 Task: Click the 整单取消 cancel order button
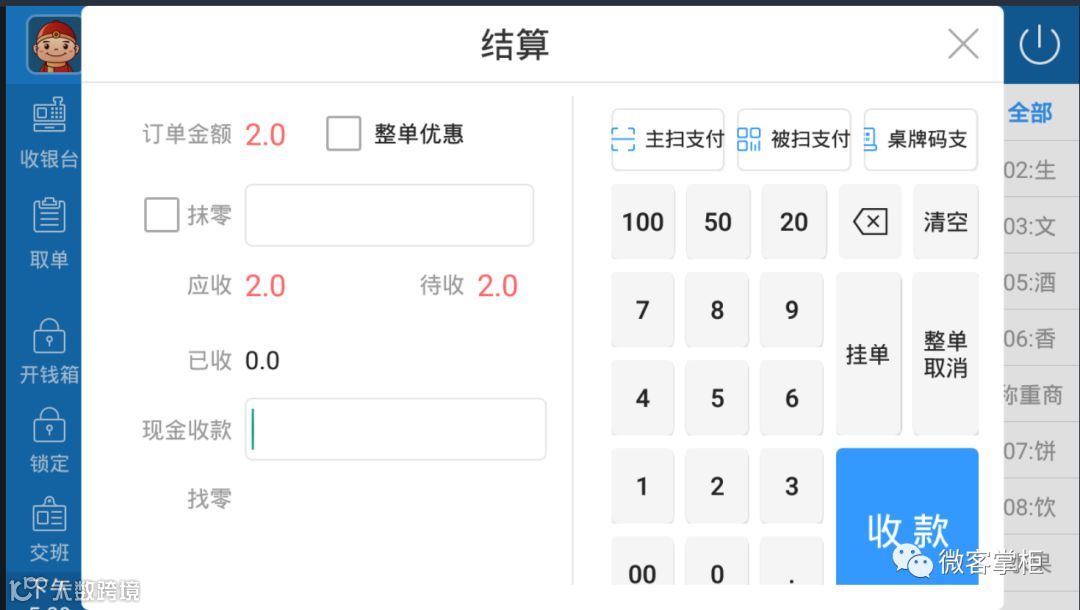(x=946, y=354)
